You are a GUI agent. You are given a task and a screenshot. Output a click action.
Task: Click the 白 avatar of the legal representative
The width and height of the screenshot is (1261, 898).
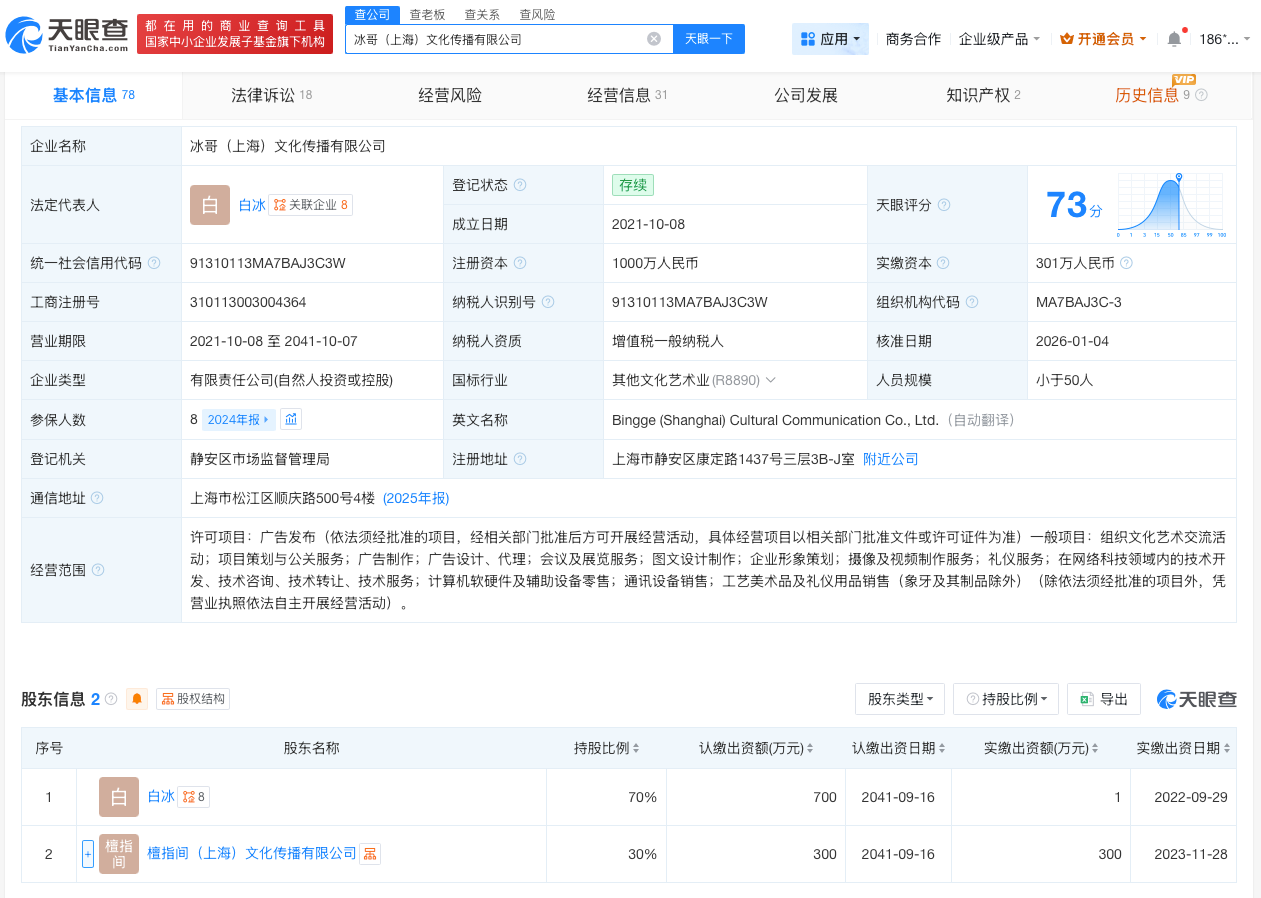point(210,205)
